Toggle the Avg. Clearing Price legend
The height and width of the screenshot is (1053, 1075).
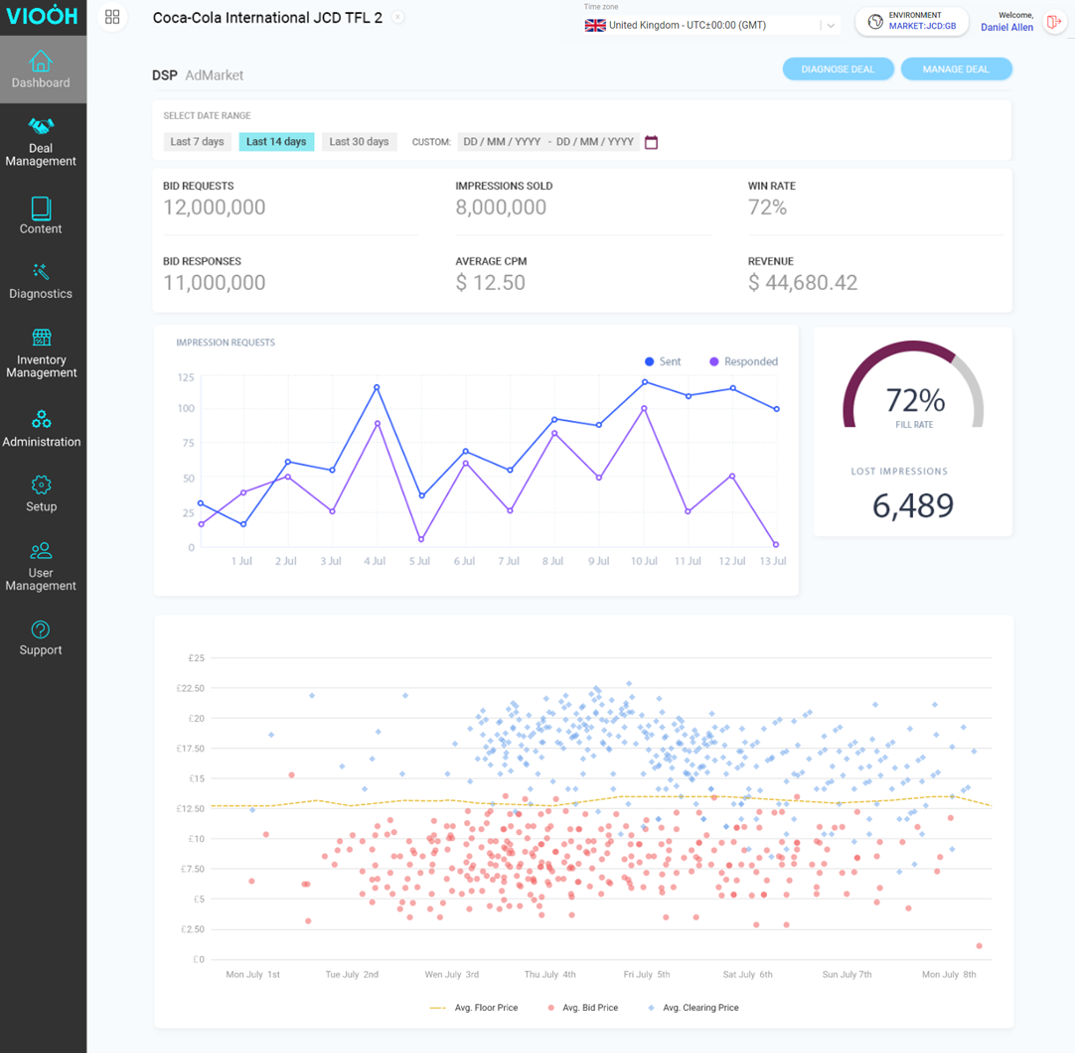click(693, 1008)
